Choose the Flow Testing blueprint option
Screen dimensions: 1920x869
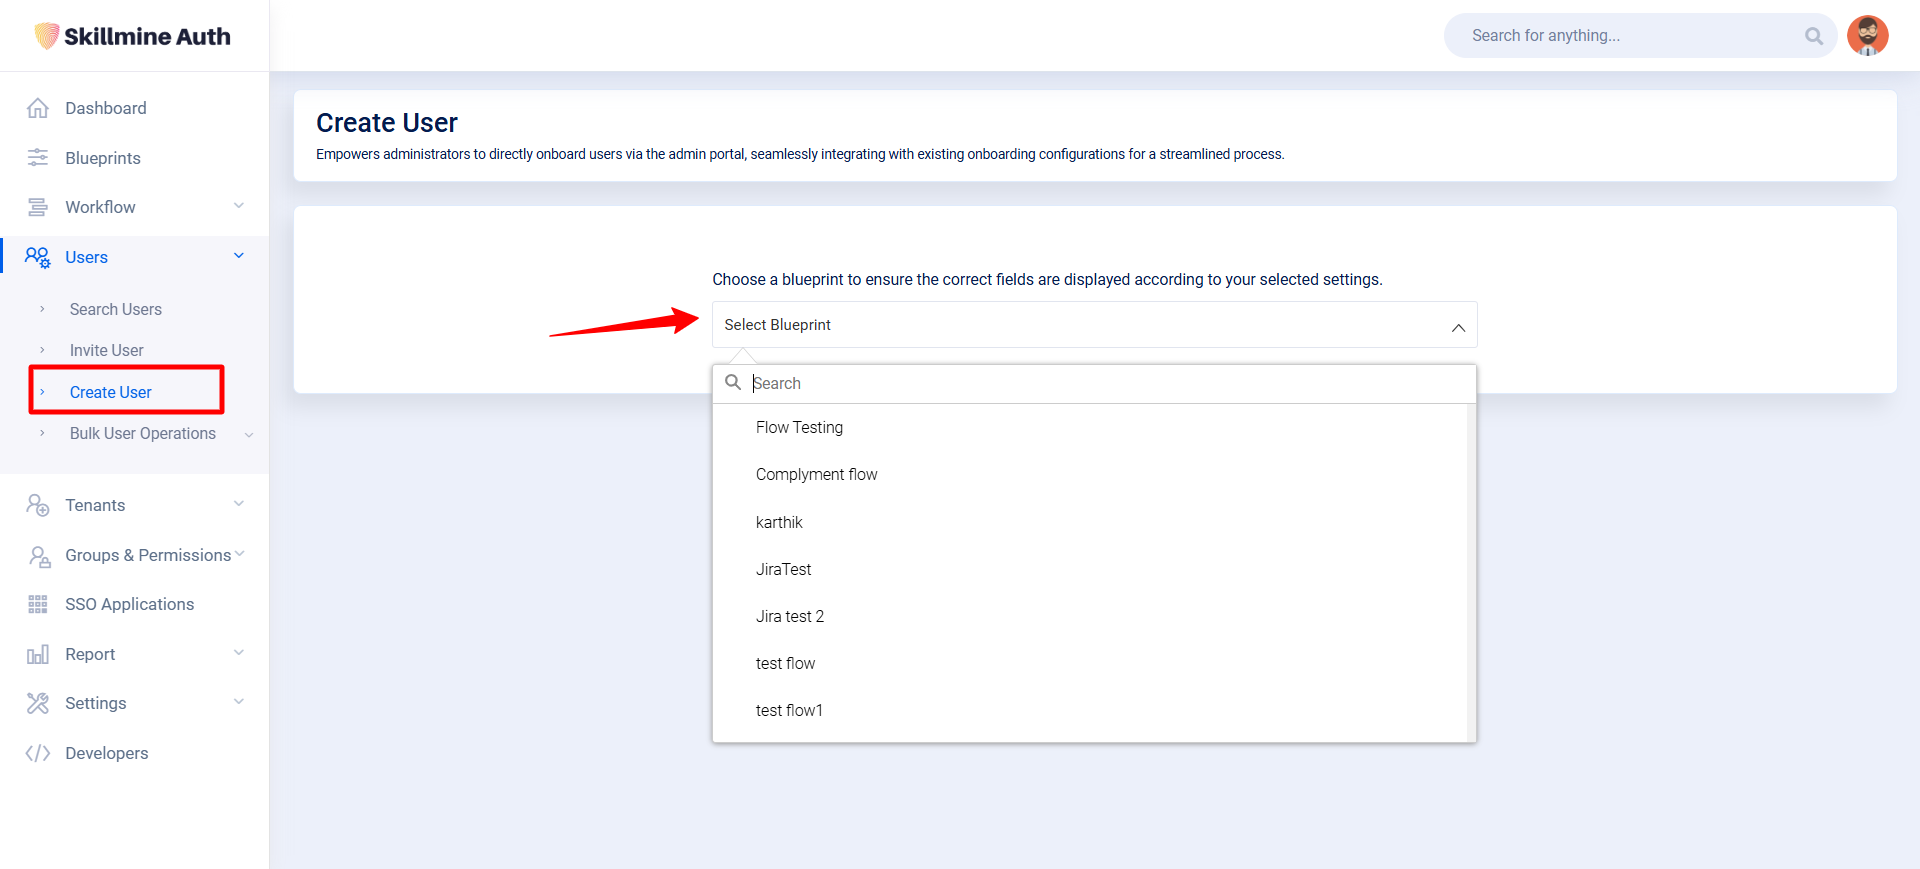[x=799, y=427]
